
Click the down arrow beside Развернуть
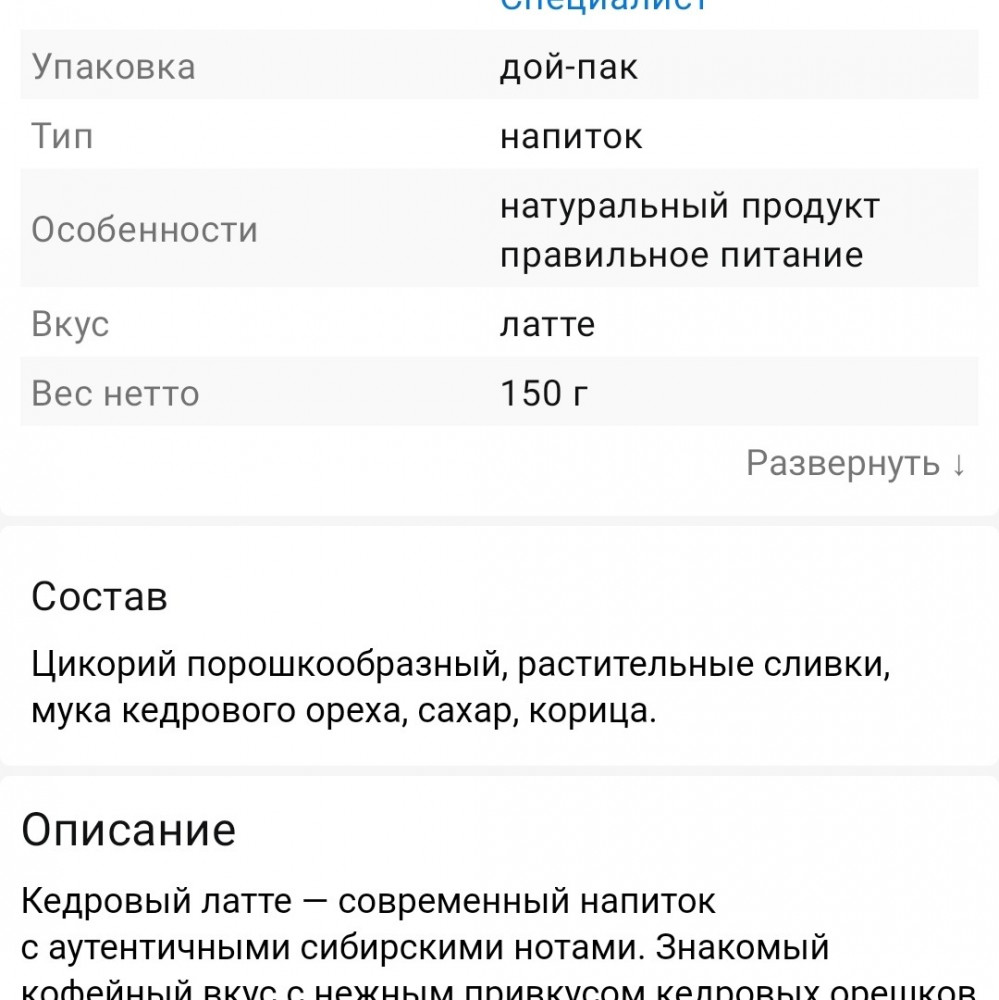pyautogui.click(x=959, y=465)
